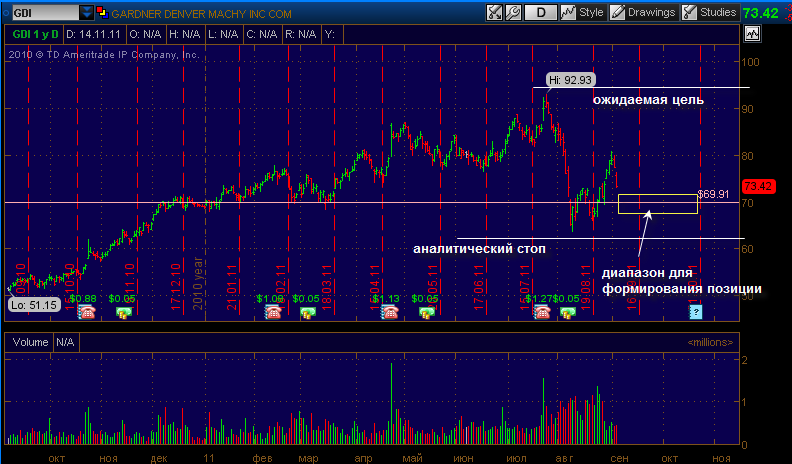Click the 17.06.11 expiration date marker
The height and width of the screenshot is (464, 792).
(x=478, y=287)
